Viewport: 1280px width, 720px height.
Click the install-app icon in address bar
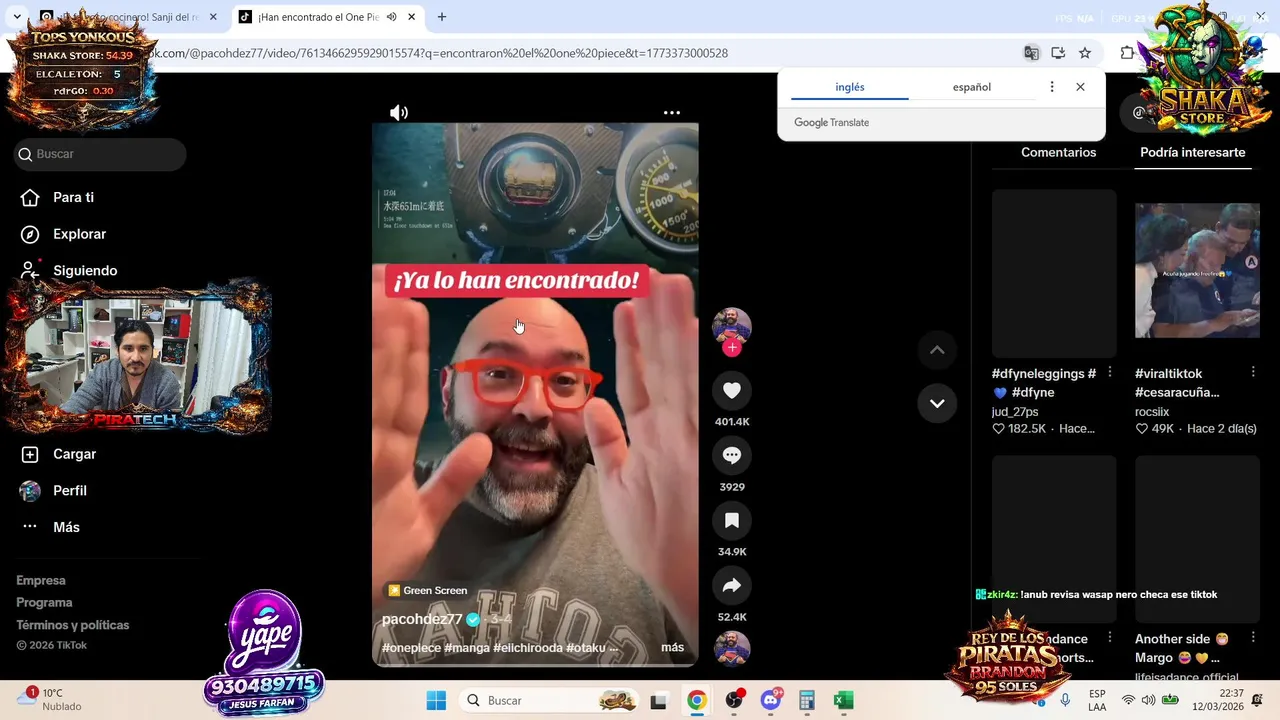(x=1058, y=53)
